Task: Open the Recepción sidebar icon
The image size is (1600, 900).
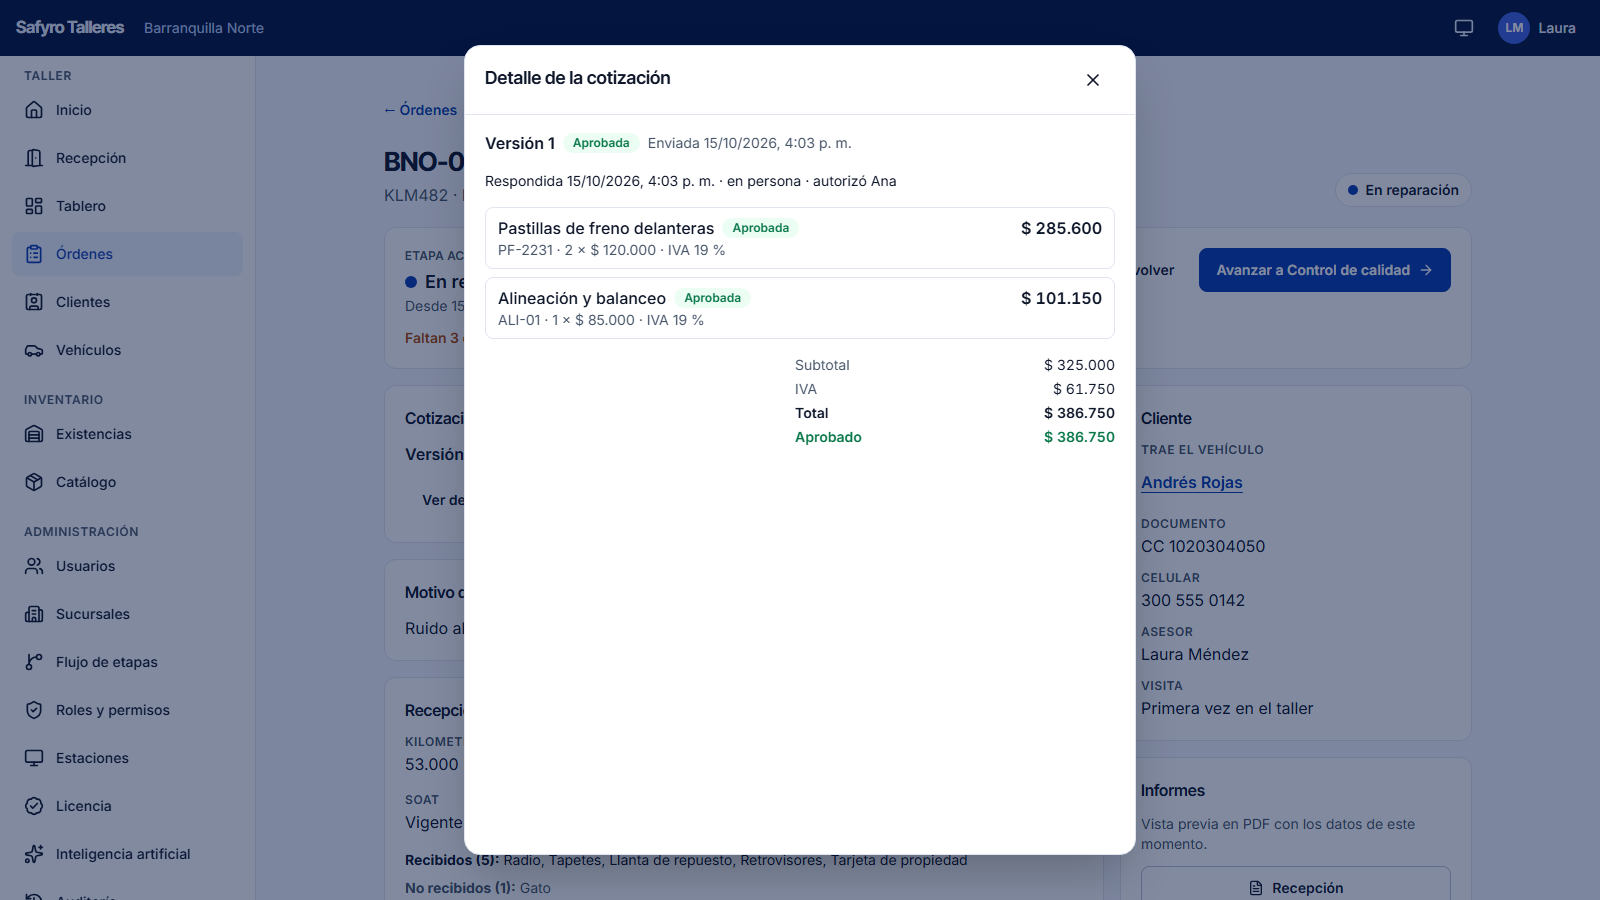Action: pyautogui.click(x=34, y=158)
